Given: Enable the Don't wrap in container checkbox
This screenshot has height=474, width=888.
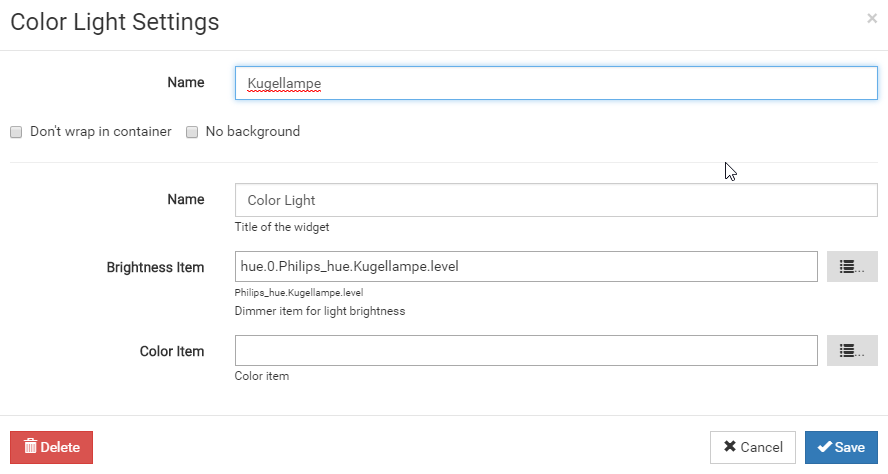Looking at the screenshot, I should (16, 132).
